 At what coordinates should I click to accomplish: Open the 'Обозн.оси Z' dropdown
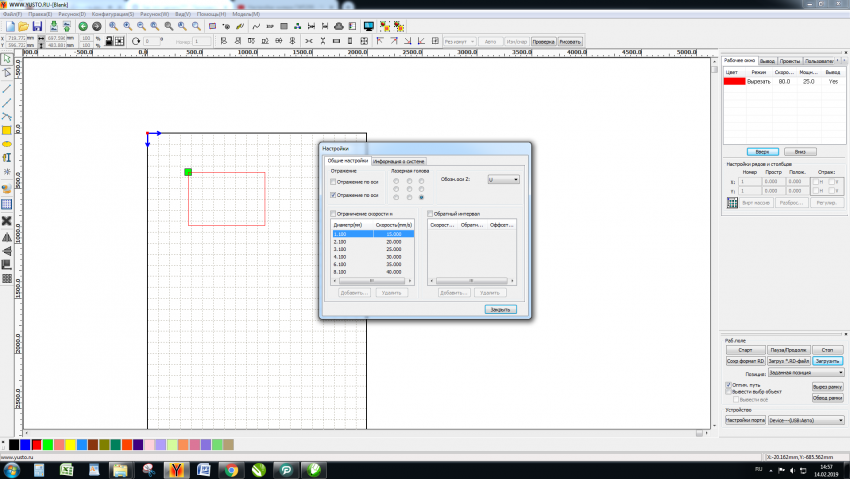503,179
